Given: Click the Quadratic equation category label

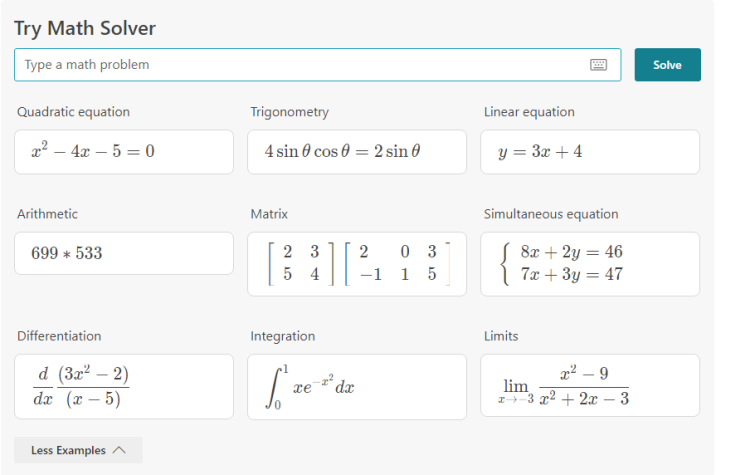Looking at the screenshot, I should pyautogui.click(x=73, y=112).
